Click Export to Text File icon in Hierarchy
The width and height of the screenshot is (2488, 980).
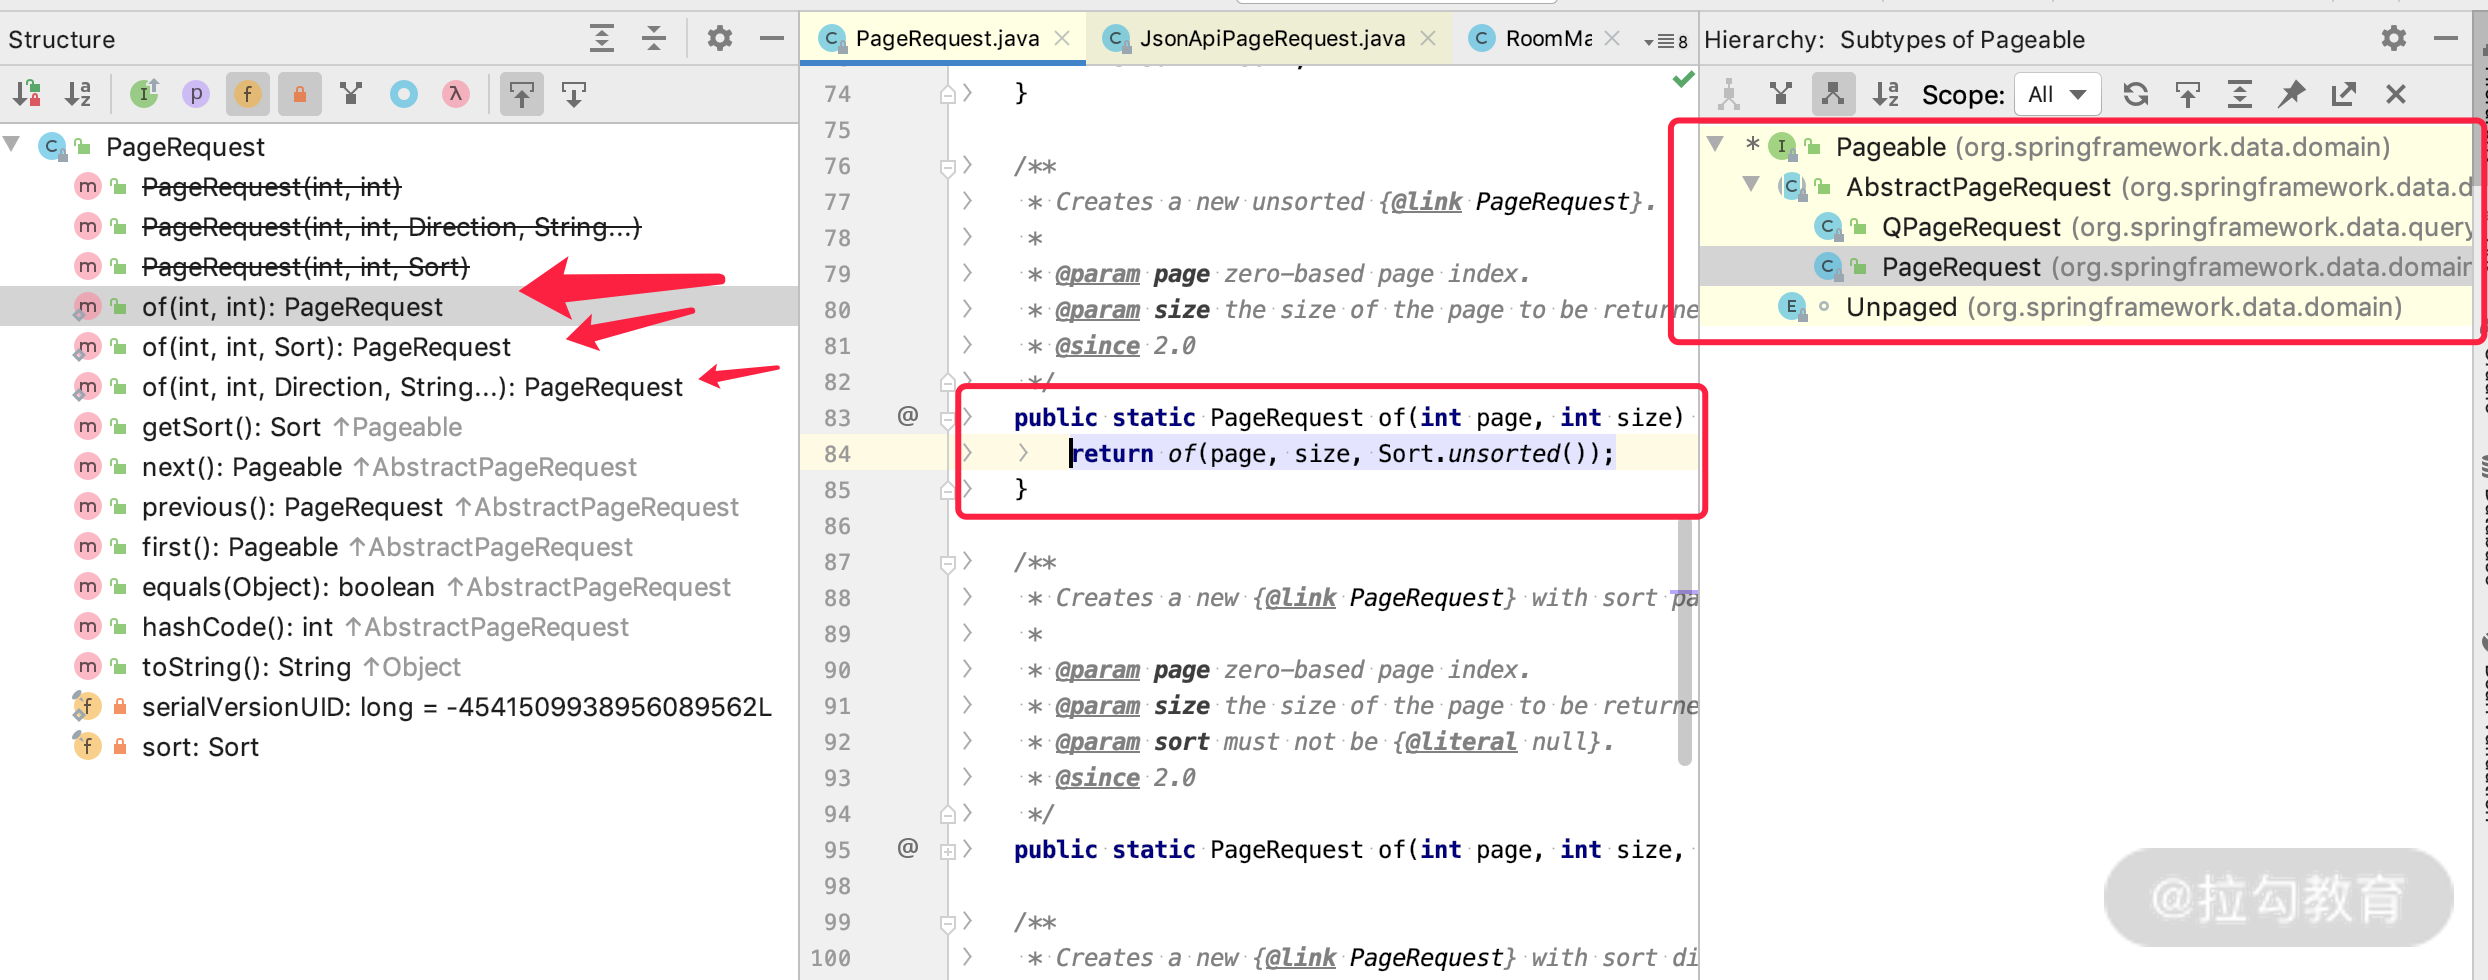pos(2344,94)
